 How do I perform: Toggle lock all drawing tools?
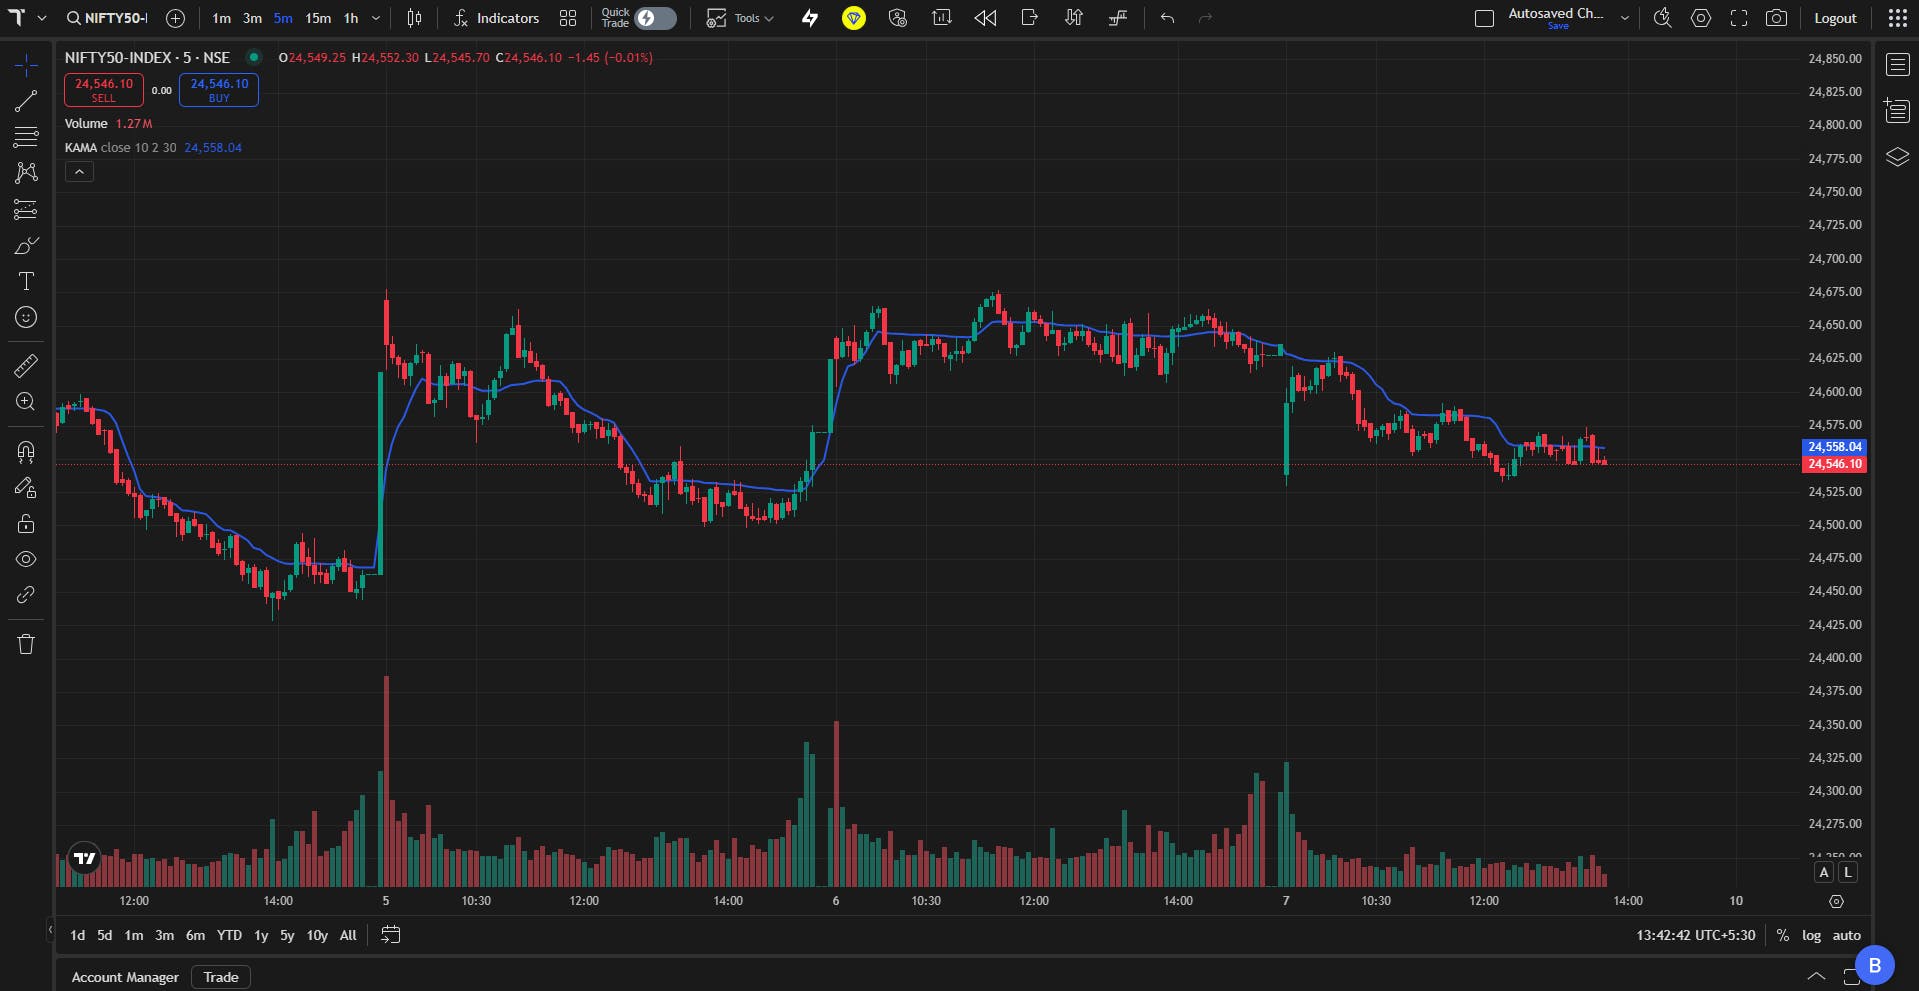[26, 524]
